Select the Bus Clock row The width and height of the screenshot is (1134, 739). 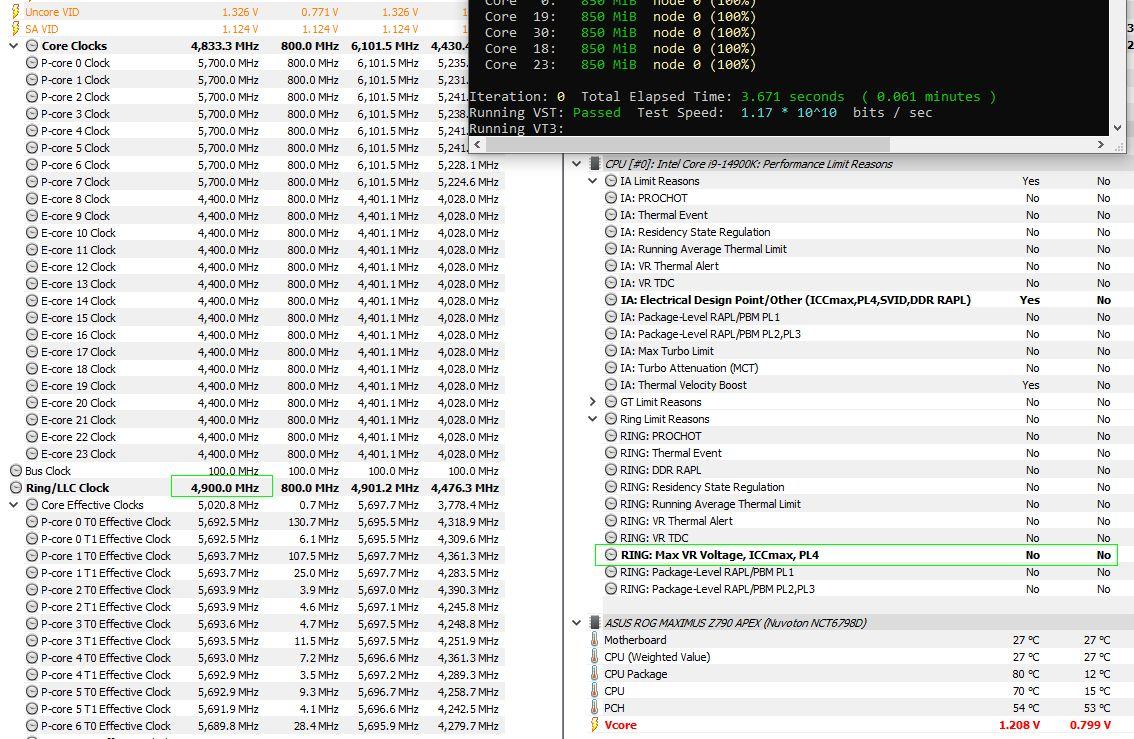coord(252,471)
